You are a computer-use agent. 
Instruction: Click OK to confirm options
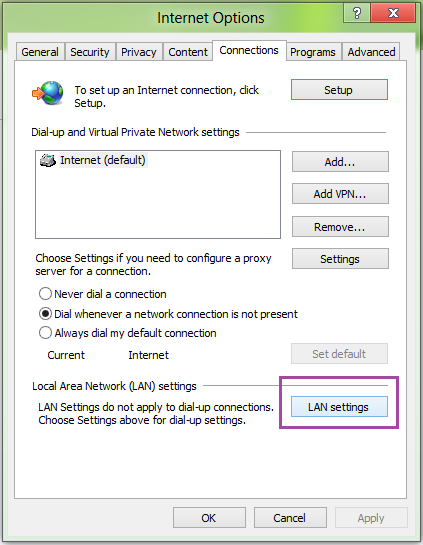209,518
